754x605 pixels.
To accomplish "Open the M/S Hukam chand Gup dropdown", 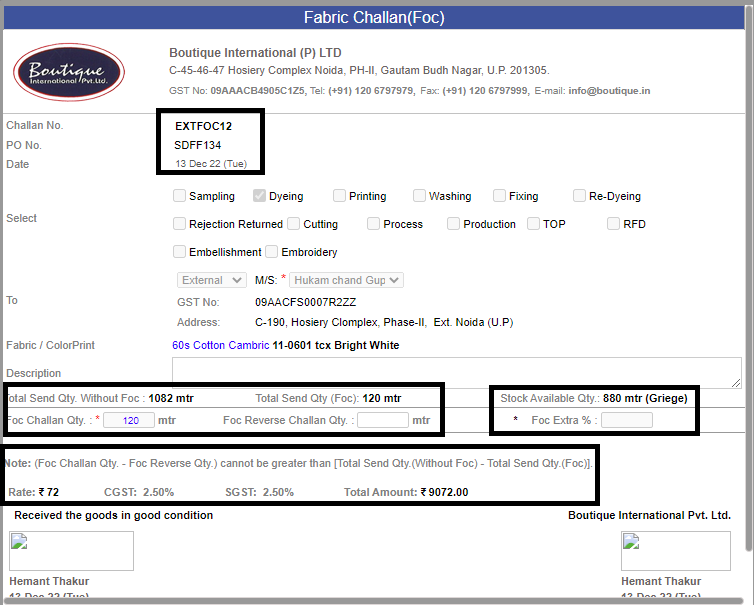I will pos(346,280).
